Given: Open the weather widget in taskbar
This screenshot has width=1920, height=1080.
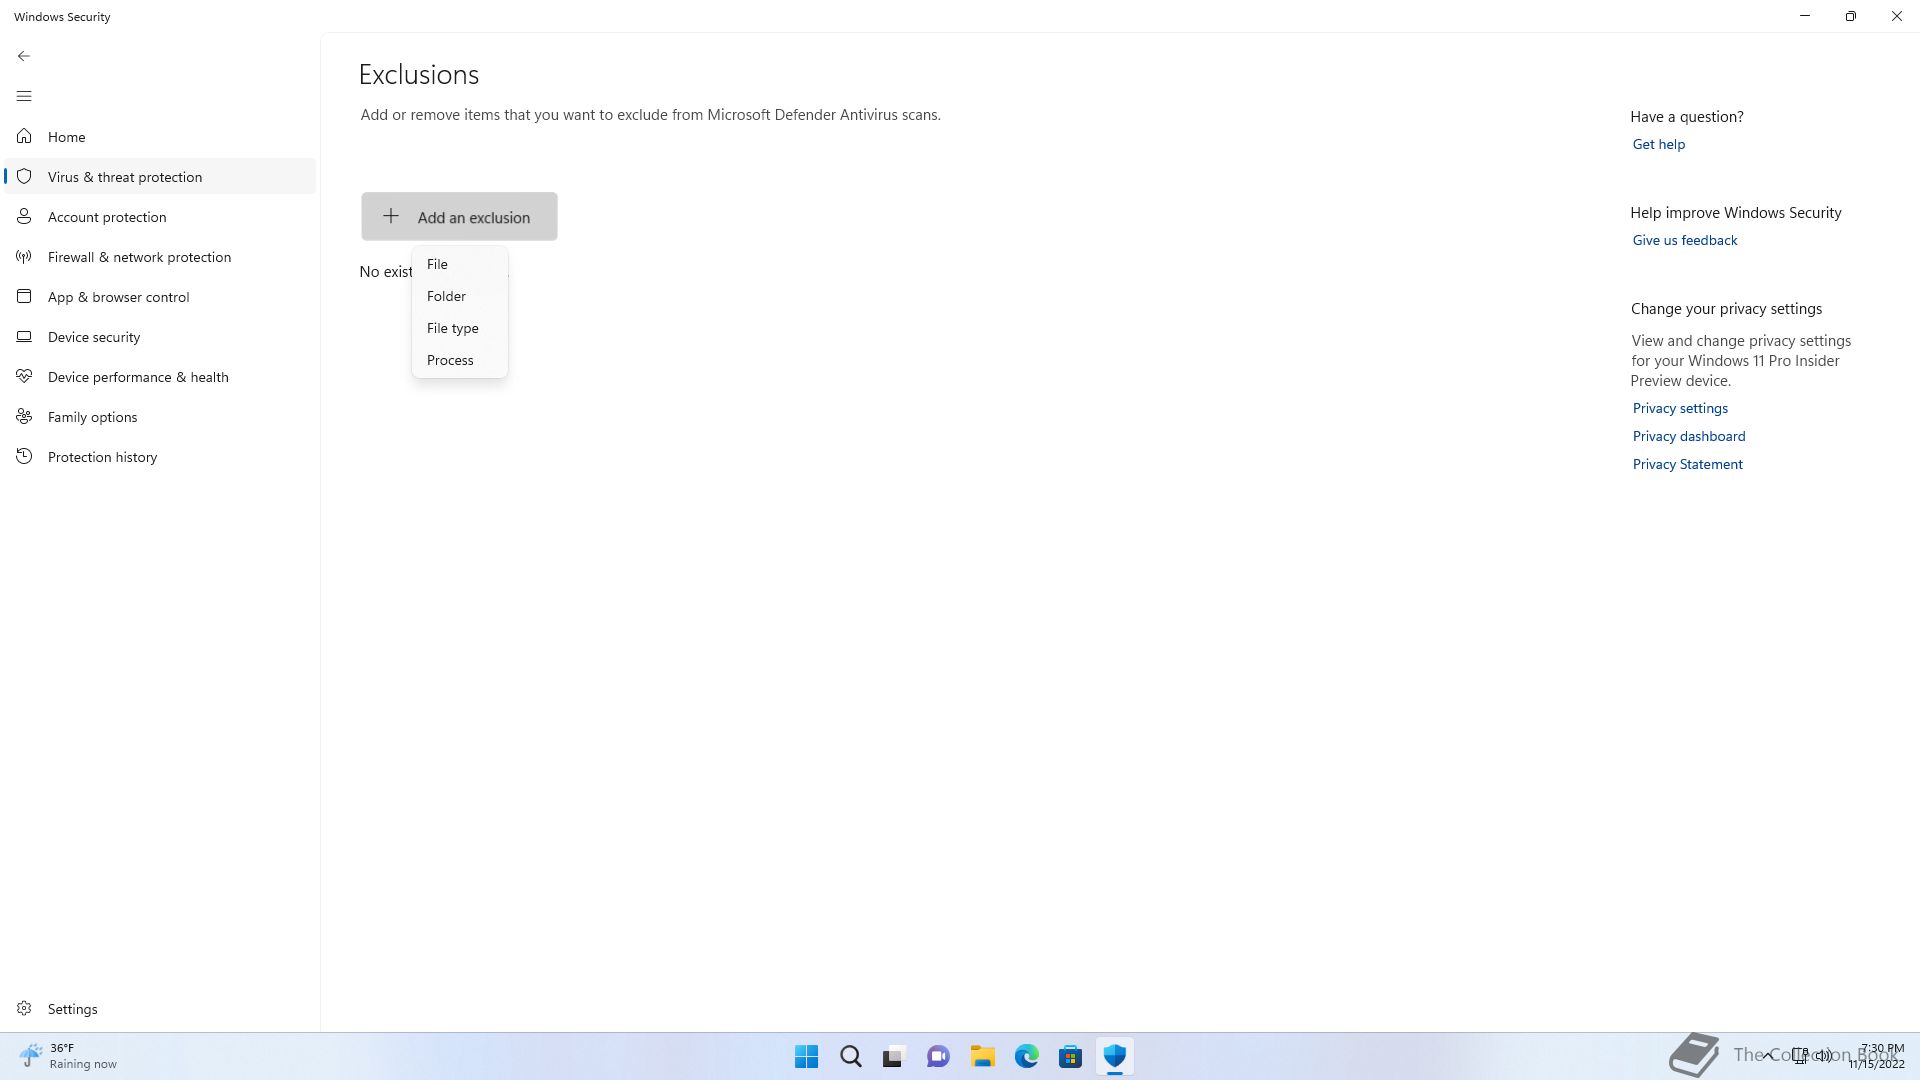Looking at the screenshot, I should click(68, 1056).
